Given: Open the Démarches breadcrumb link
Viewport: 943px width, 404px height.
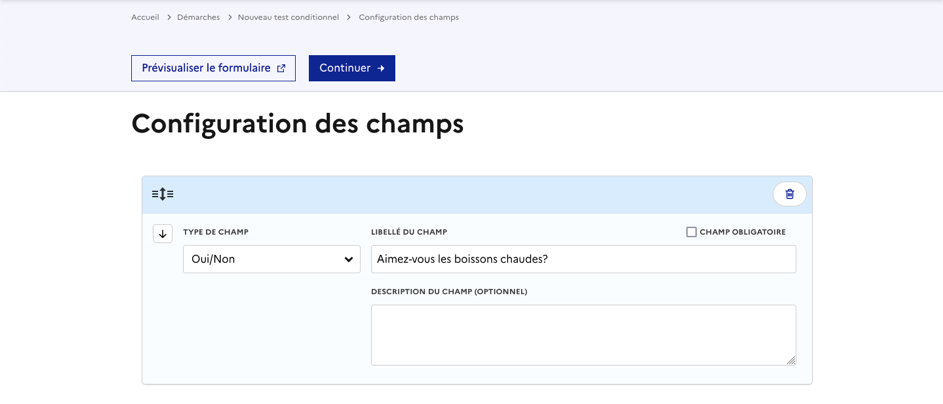Looking at the screenshot, I should tap(198, 17).
